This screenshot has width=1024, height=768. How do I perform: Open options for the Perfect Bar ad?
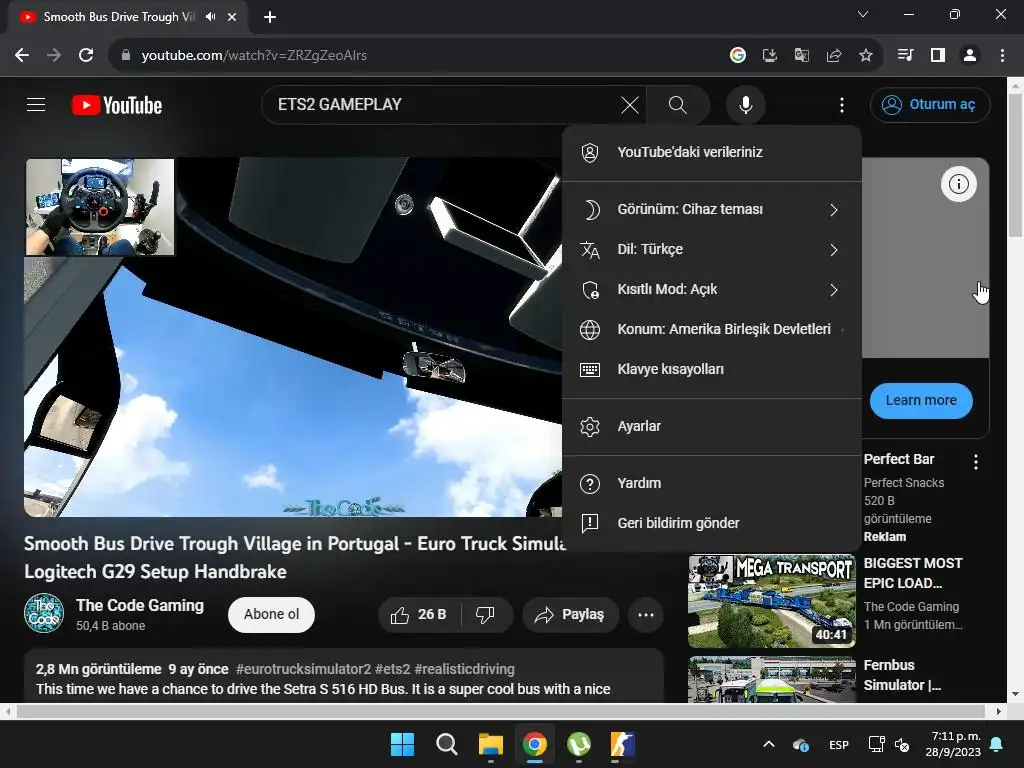pyautogui.click(x=976, y=462)
